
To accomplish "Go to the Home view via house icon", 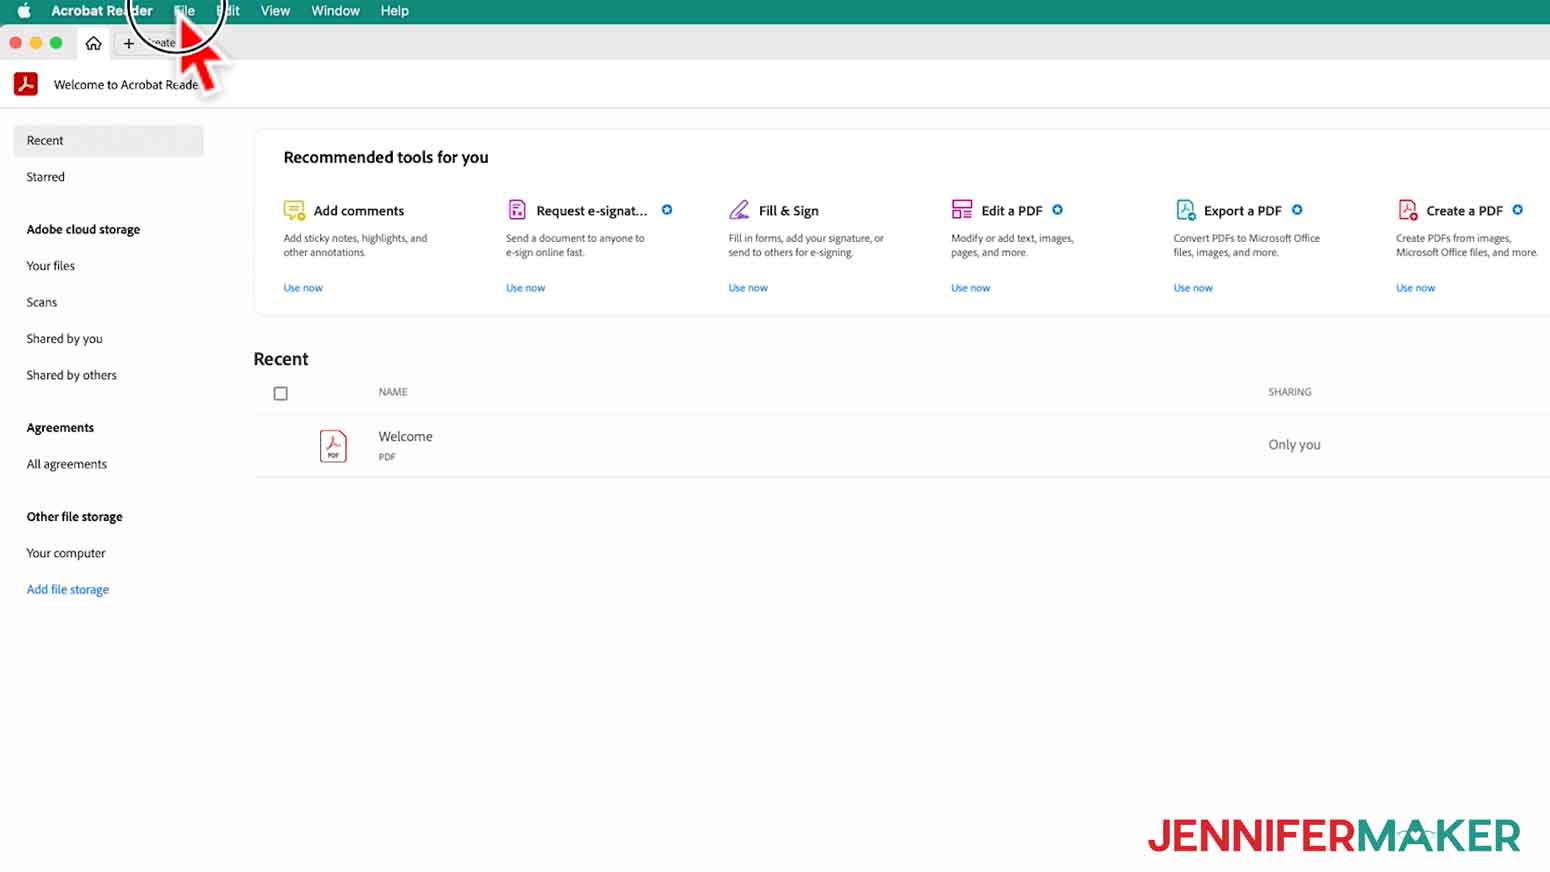I will (x=93, y=43).
